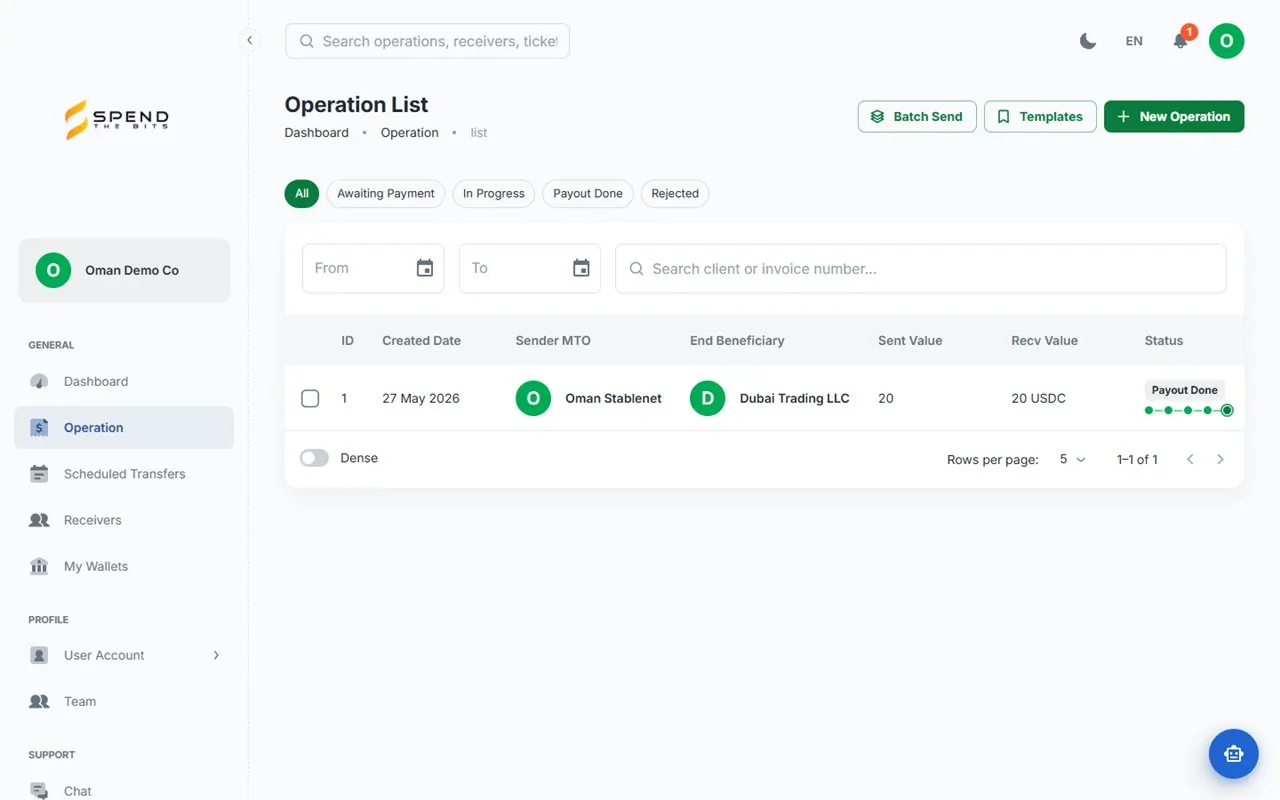
Task: Open the EN language selector
Action: tap(1134, 41)
